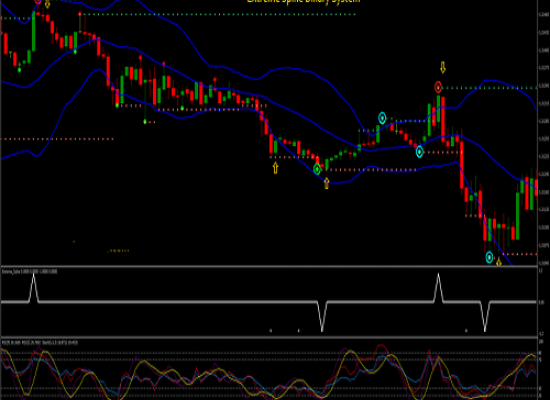Select the first downward spike in spike panel
This screenshot has width=550, height=400.
pyautogui.click(x=322, y=316)
